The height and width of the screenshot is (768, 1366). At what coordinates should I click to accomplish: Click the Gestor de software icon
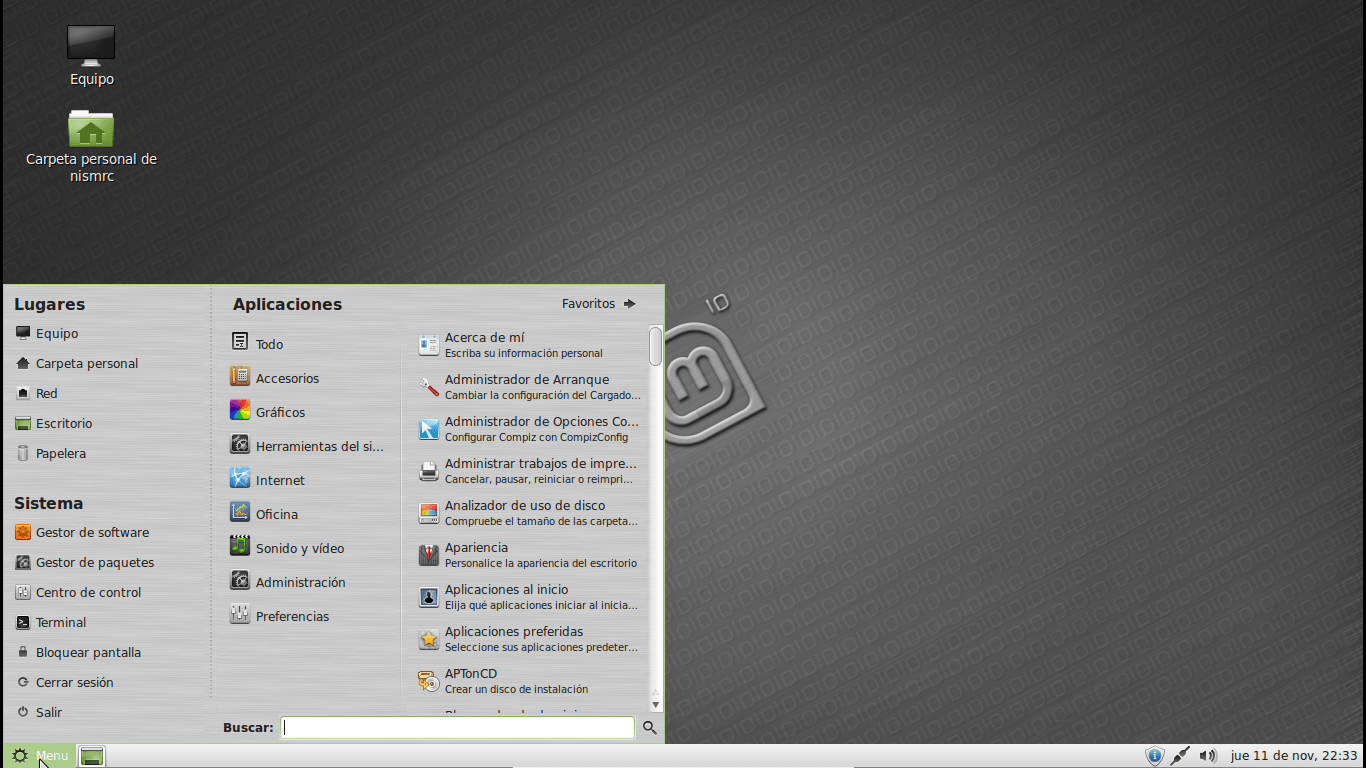click(x=23, y=533)
